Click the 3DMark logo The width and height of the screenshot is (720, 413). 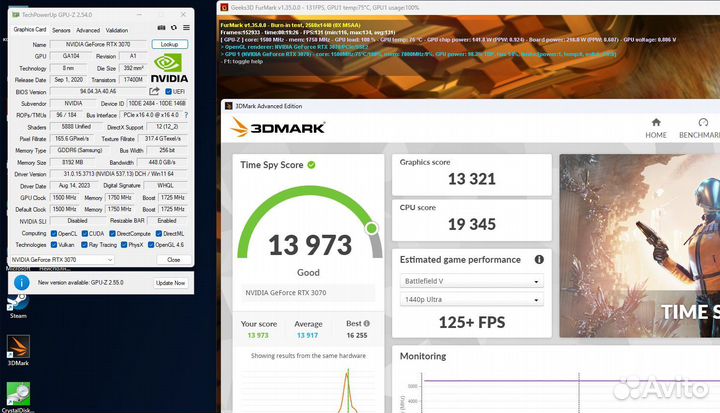click(x=278, y=127)
